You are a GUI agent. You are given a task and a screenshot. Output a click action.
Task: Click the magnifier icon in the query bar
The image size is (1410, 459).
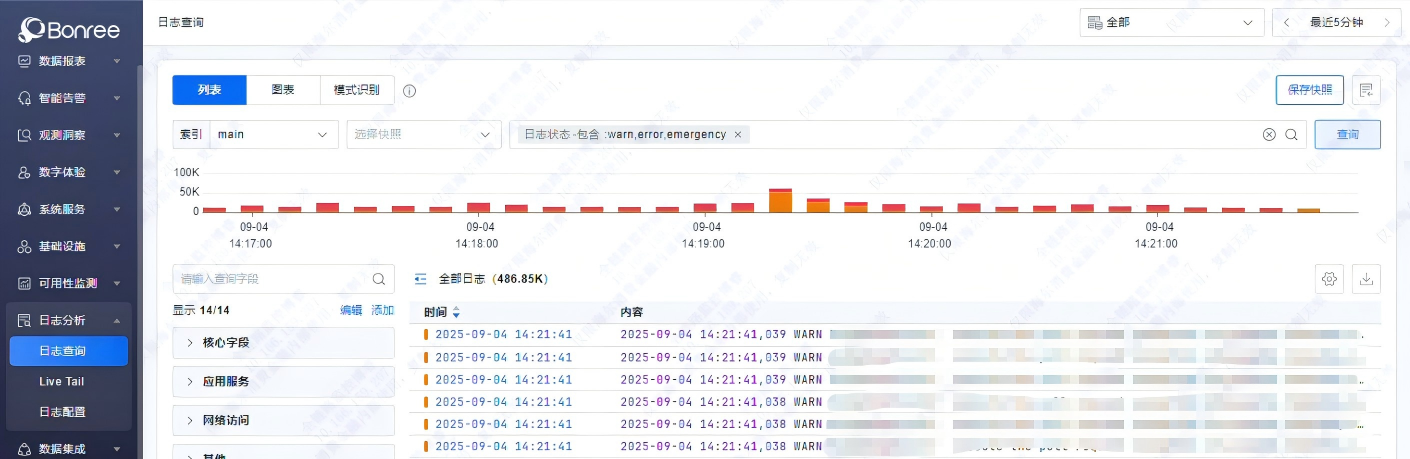click(x=1291, y=135)
